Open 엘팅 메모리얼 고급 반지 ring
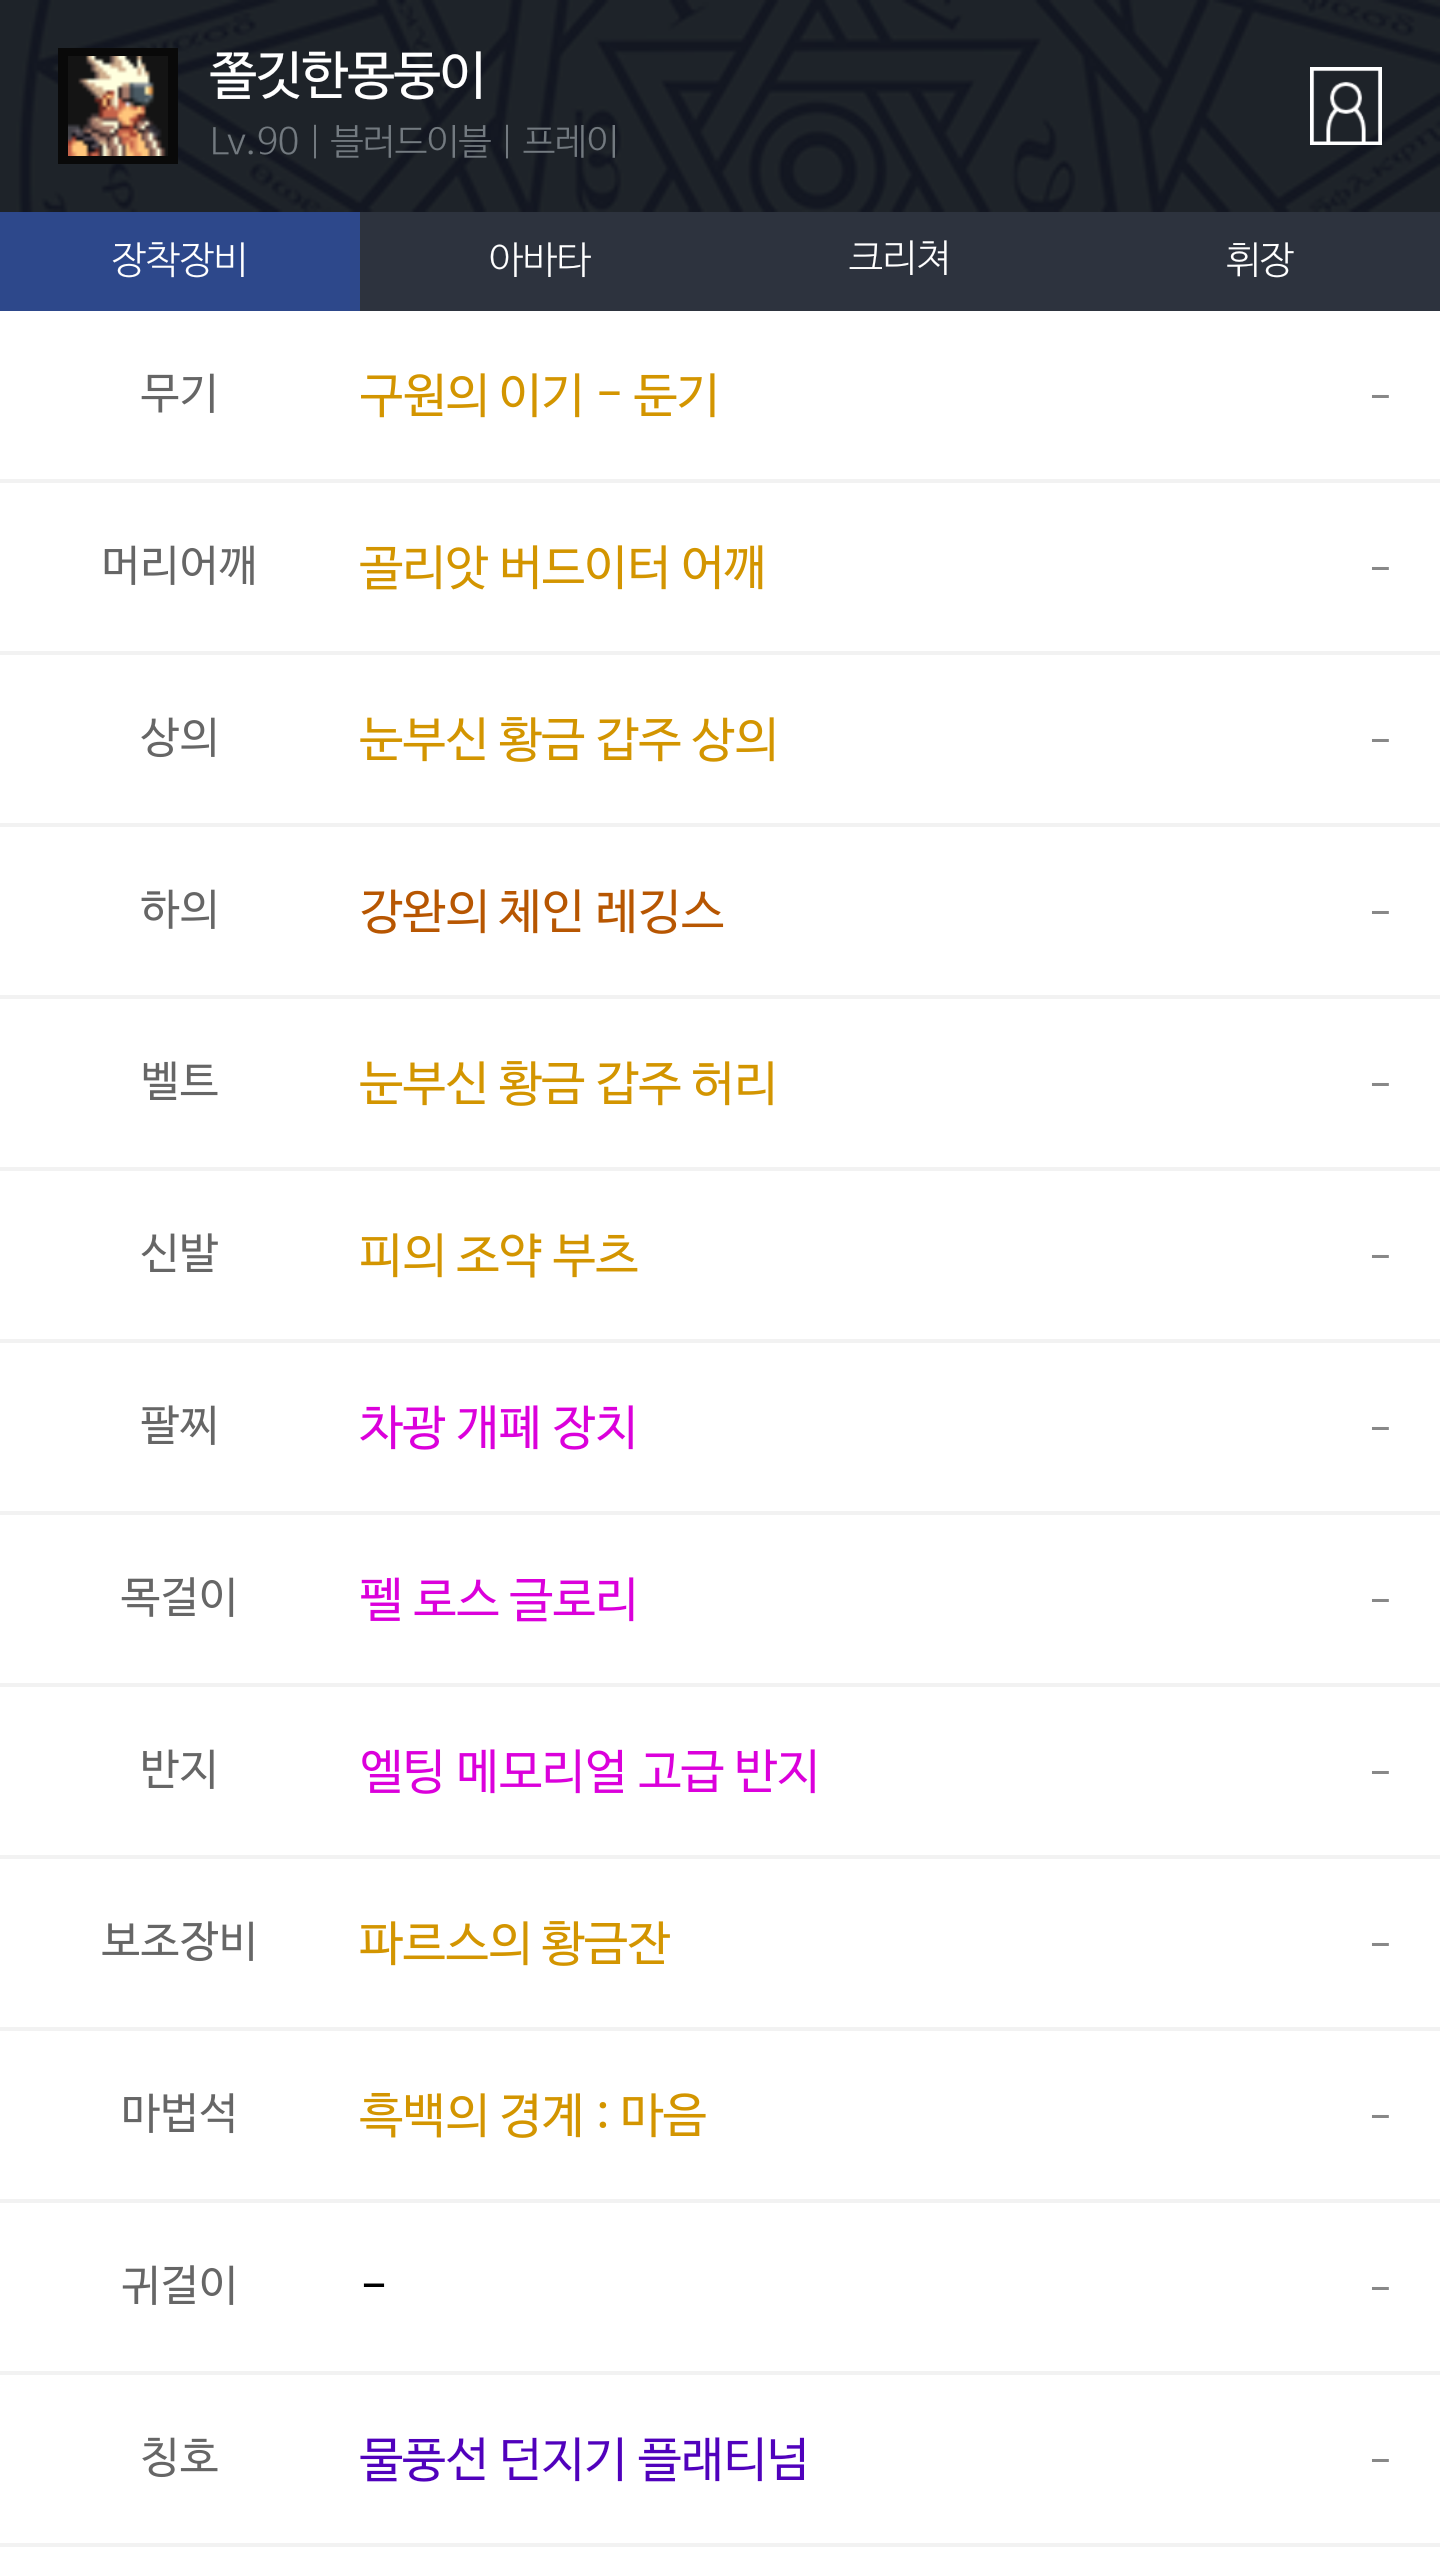Image resolution: width=1440 pixels, height=2560 pixels. pyautogui.click(x=589, y=1771)
